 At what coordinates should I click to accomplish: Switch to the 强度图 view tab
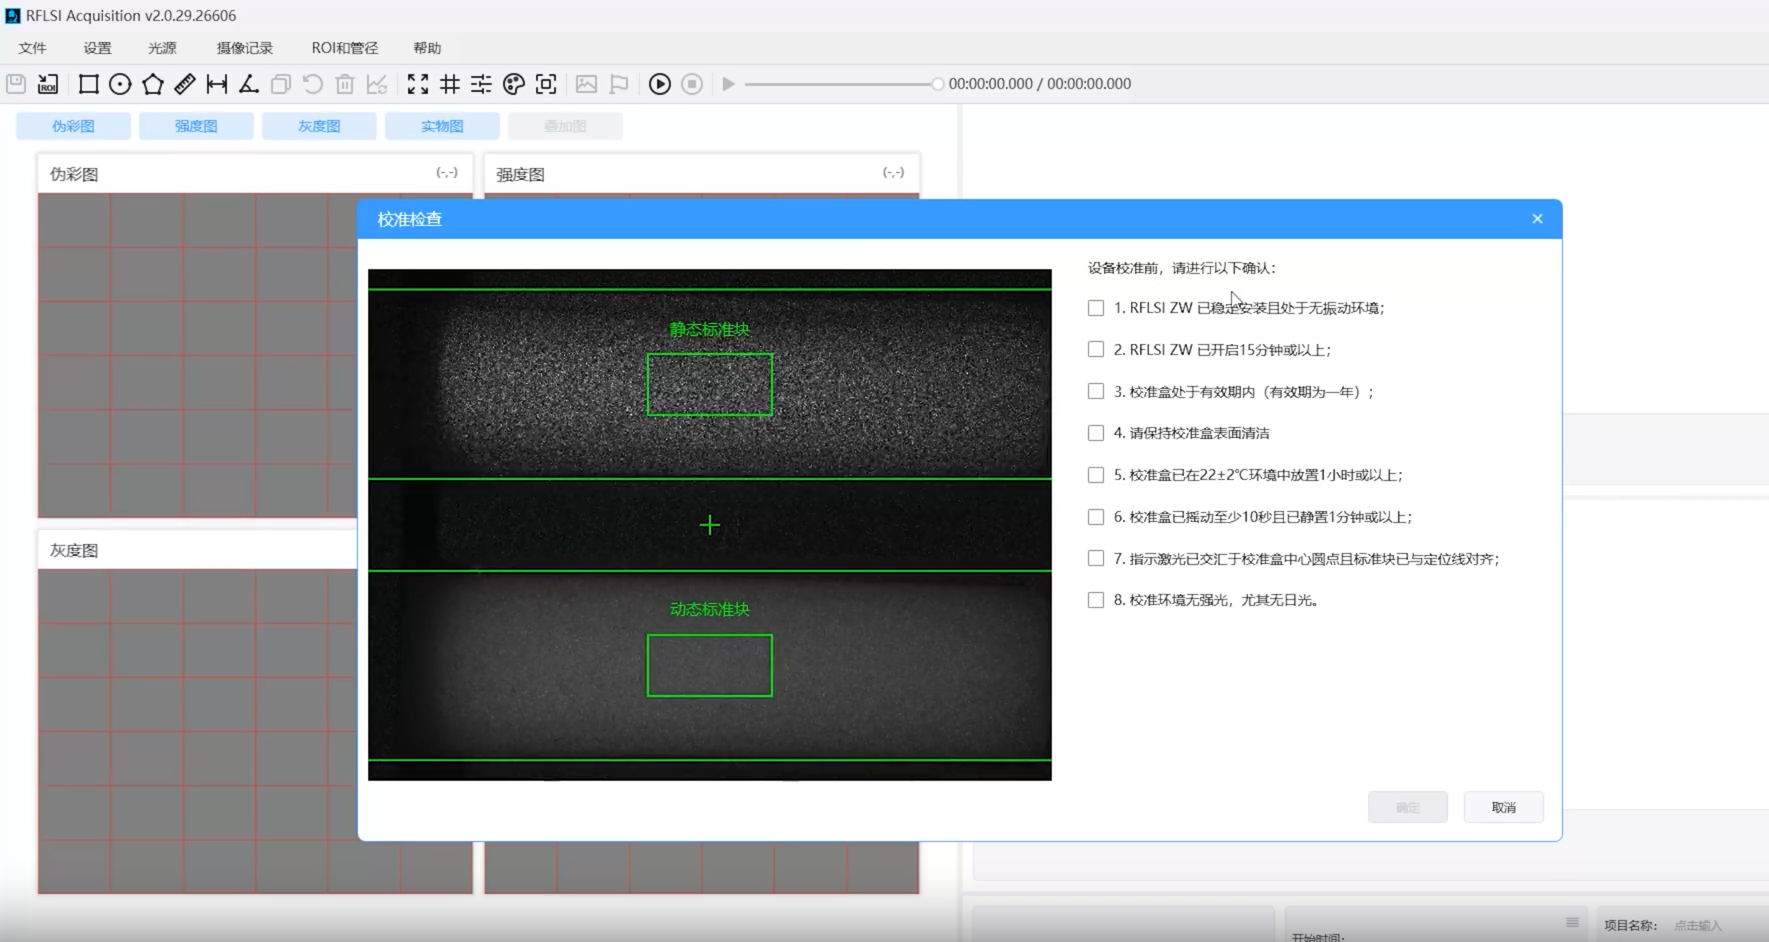[196, 126]
